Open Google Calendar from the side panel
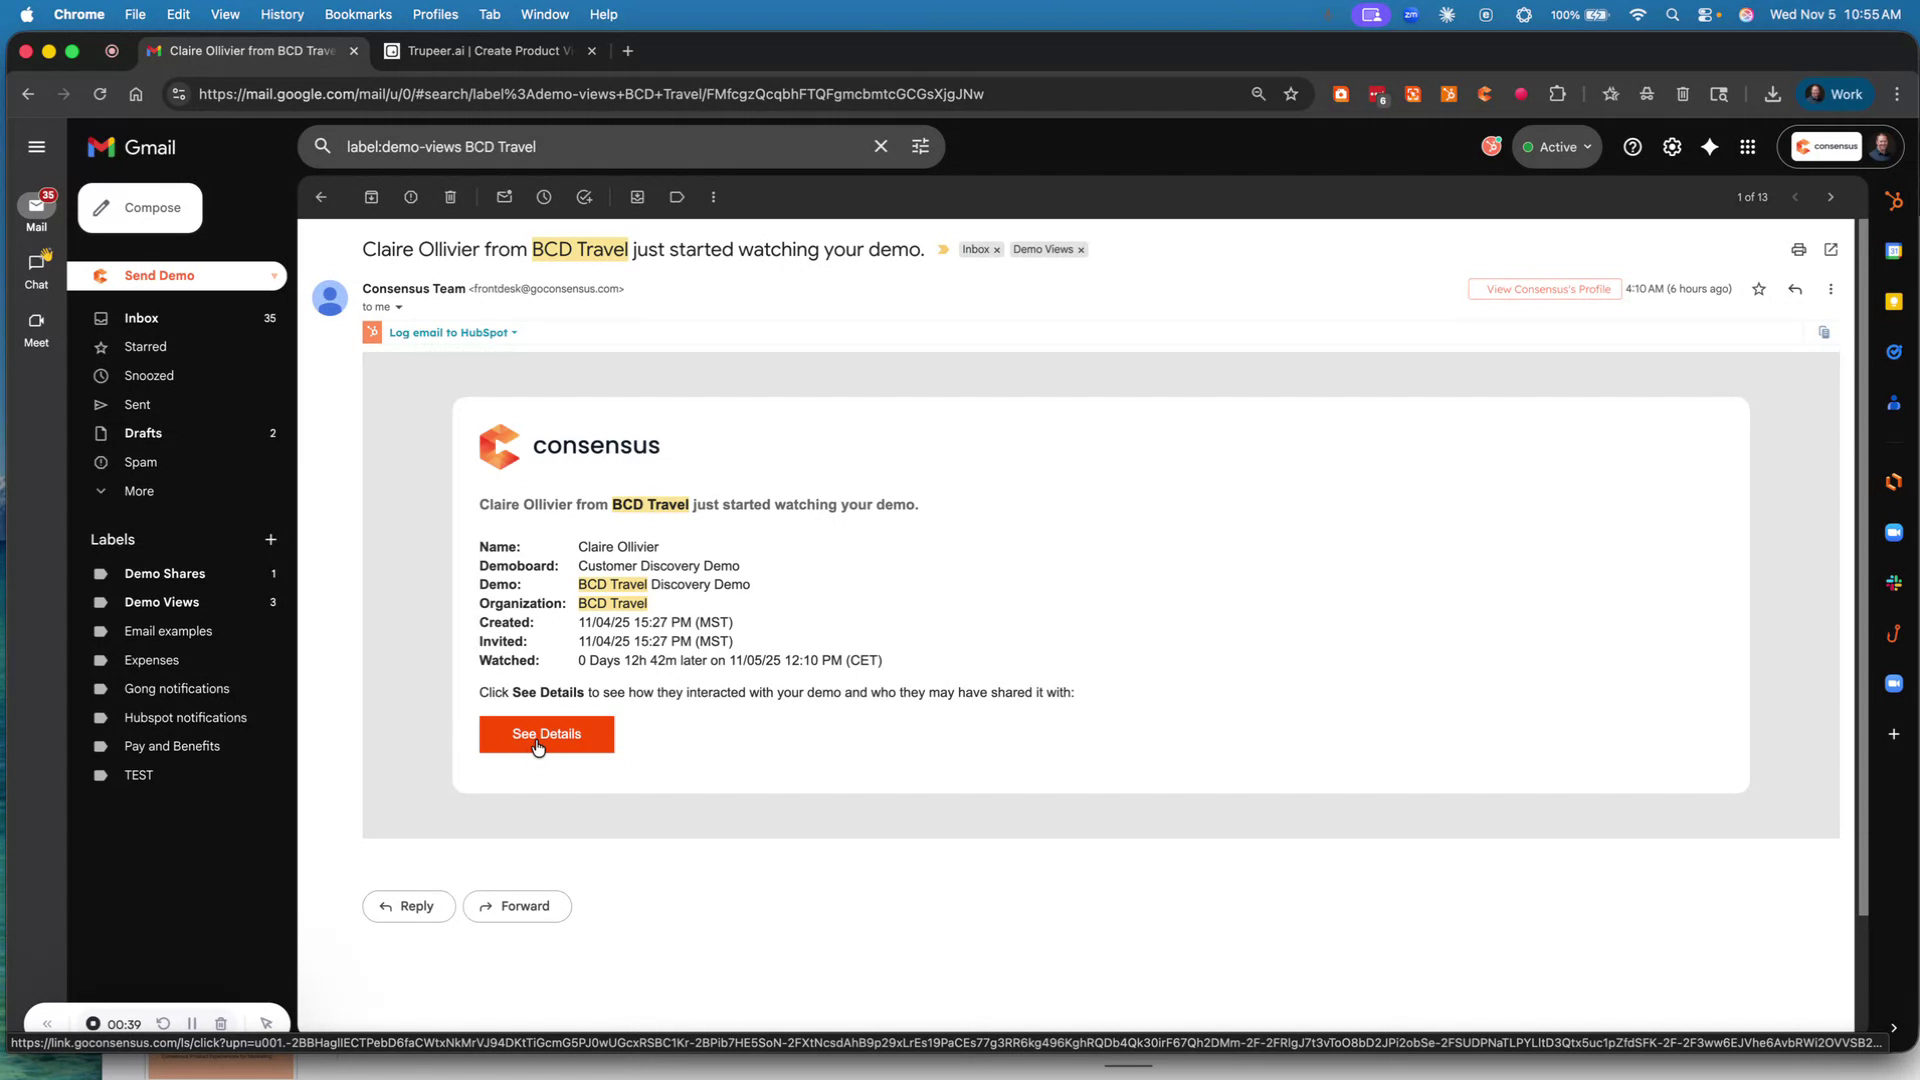The image size is (1920, 1080). pyautogui.click(x=1894, y=250)
